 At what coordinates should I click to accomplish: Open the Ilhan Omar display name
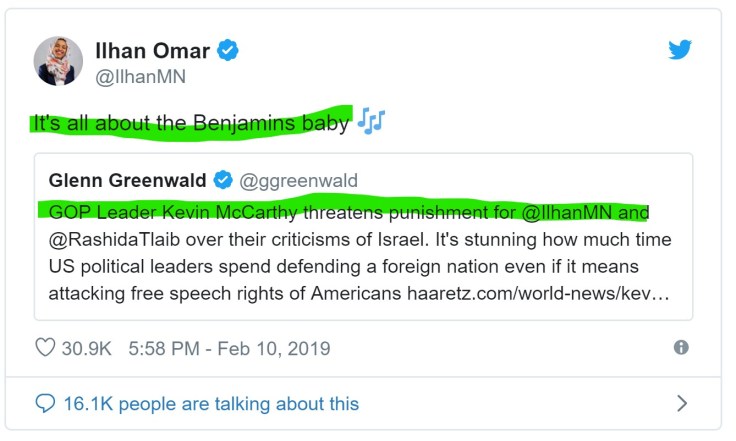coord(152,51)
